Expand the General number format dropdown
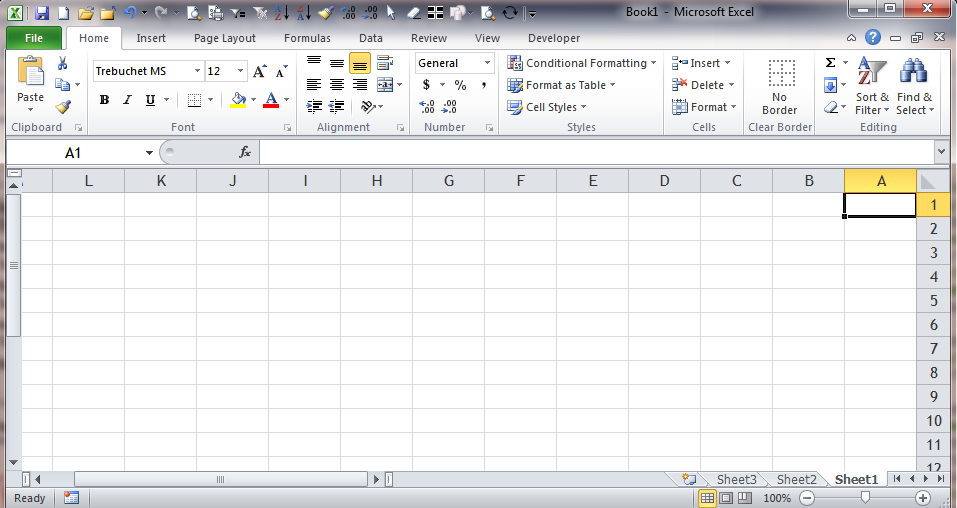The width and height of the screenshot is (957, 508). pos(488,63)
